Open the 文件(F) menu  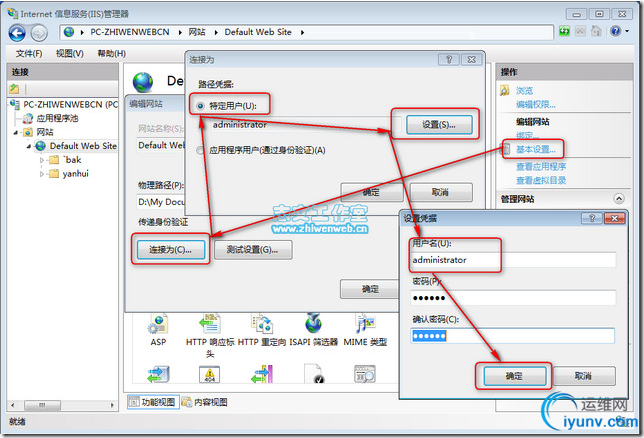[29, 53]
